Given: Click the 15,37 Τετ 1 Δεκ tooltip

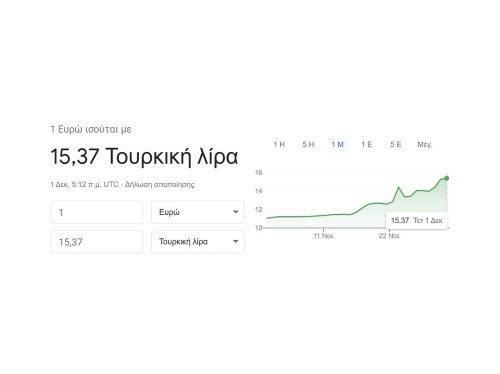Looking at the screenshot, I should point(416,220).
